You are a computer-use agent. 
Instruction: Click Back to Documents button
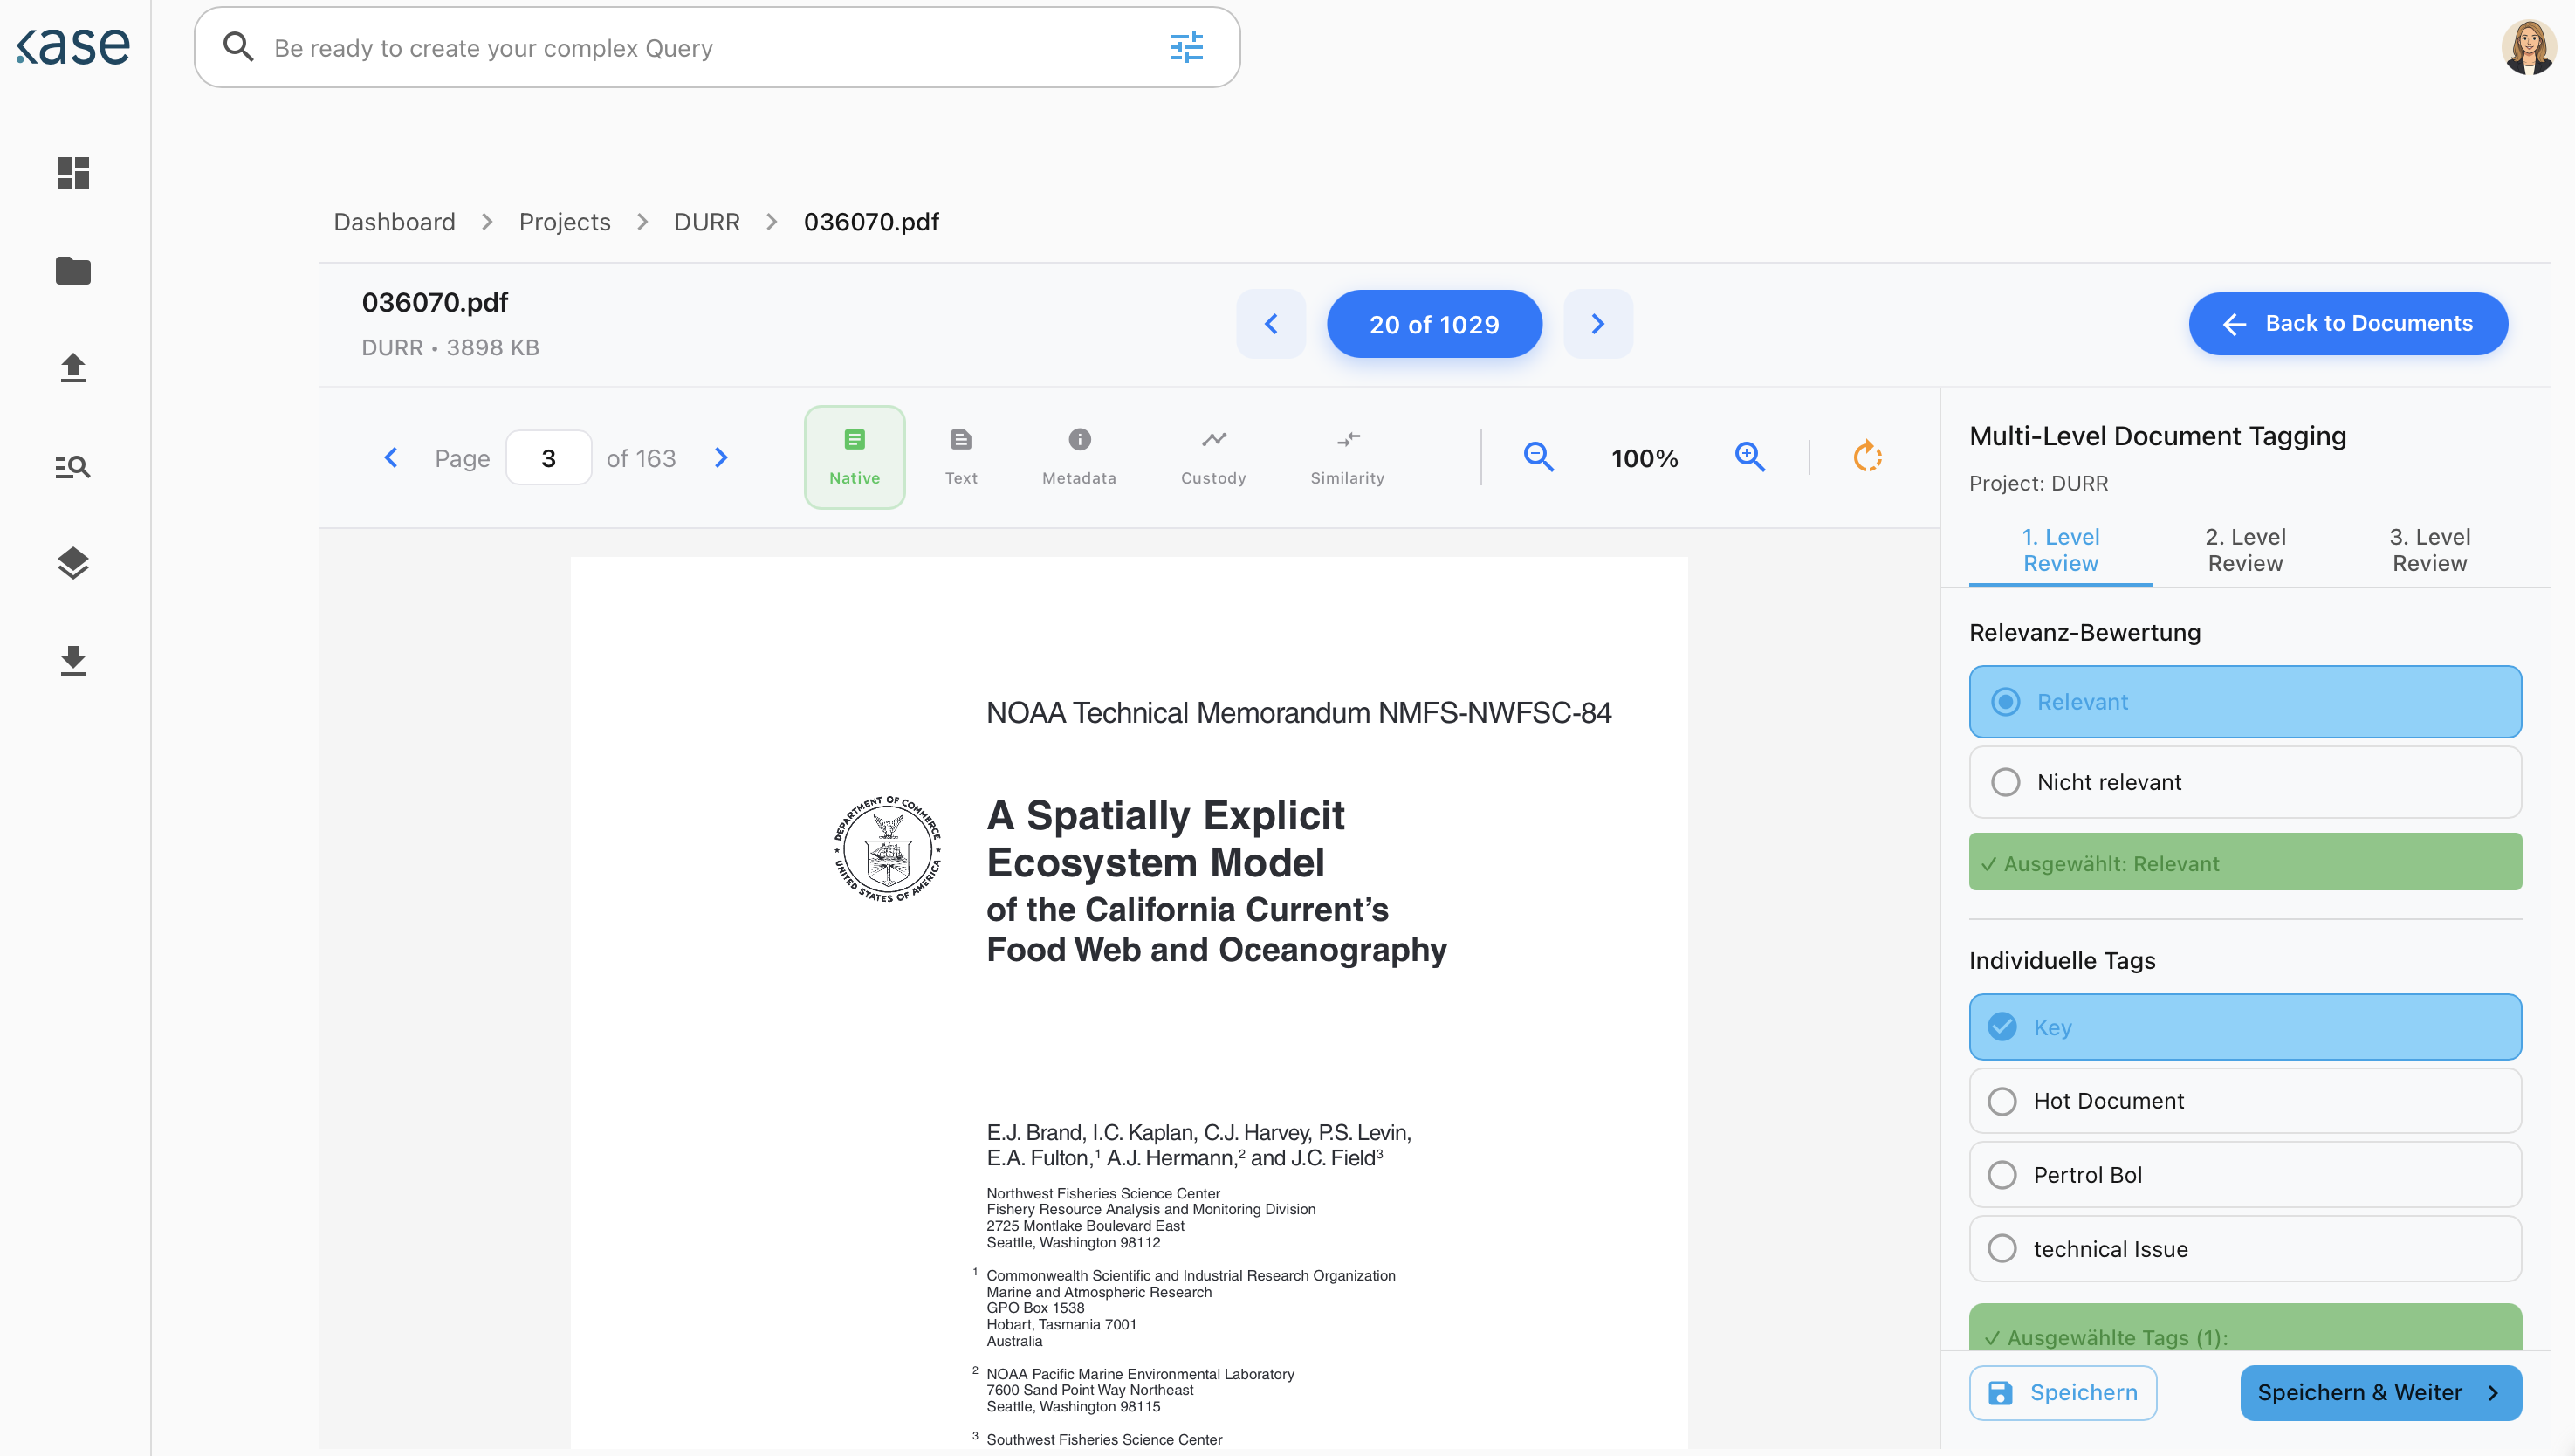2347,324
